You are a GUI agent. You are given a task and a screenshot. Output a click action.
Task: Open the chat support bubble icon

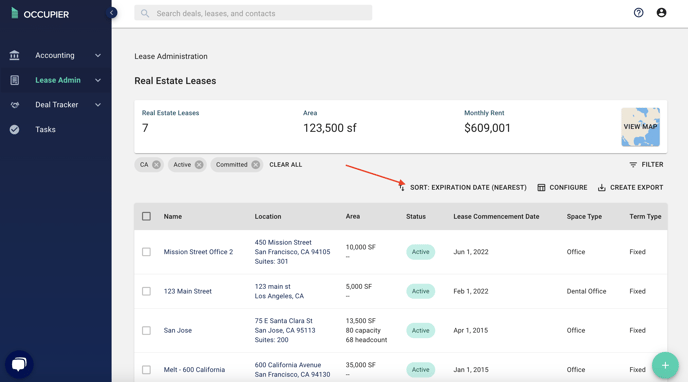click(19, 364)
